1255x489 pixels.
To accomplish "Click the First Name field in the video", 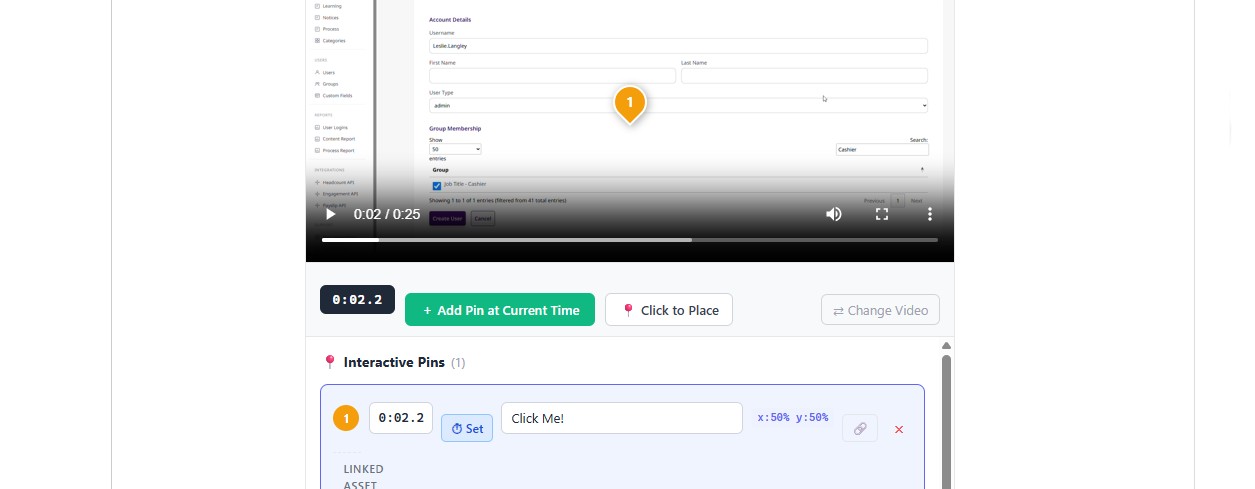I will pos(552,76).
